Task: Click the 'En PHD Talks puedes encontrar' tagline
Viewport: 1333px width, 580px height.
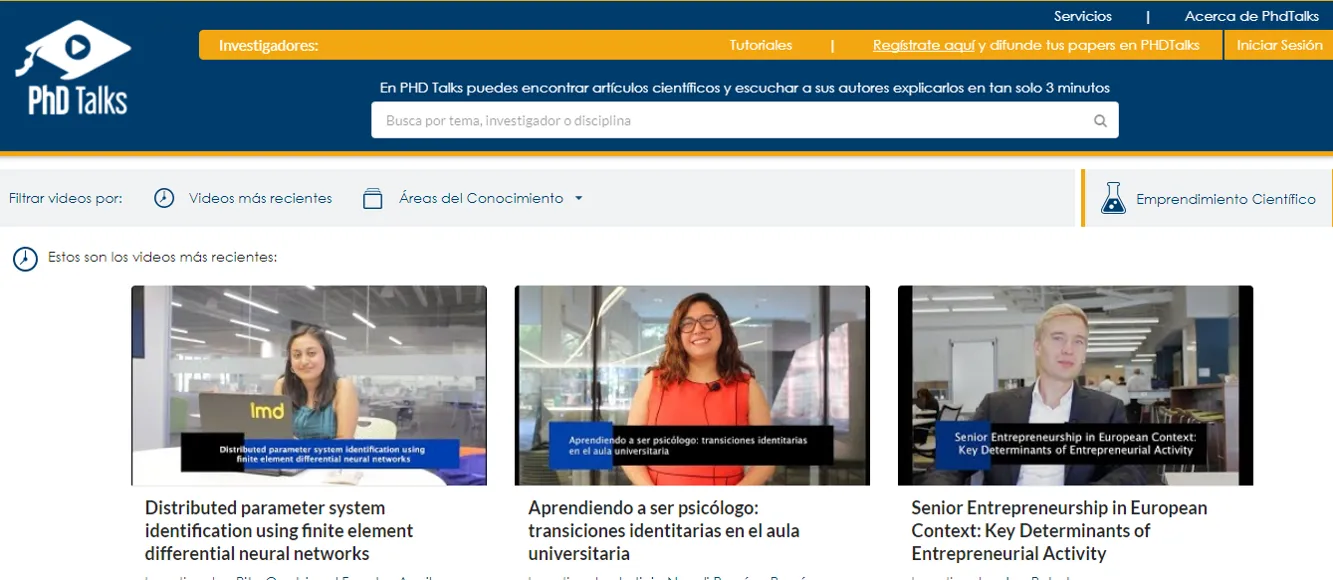Action: [744, 88]
